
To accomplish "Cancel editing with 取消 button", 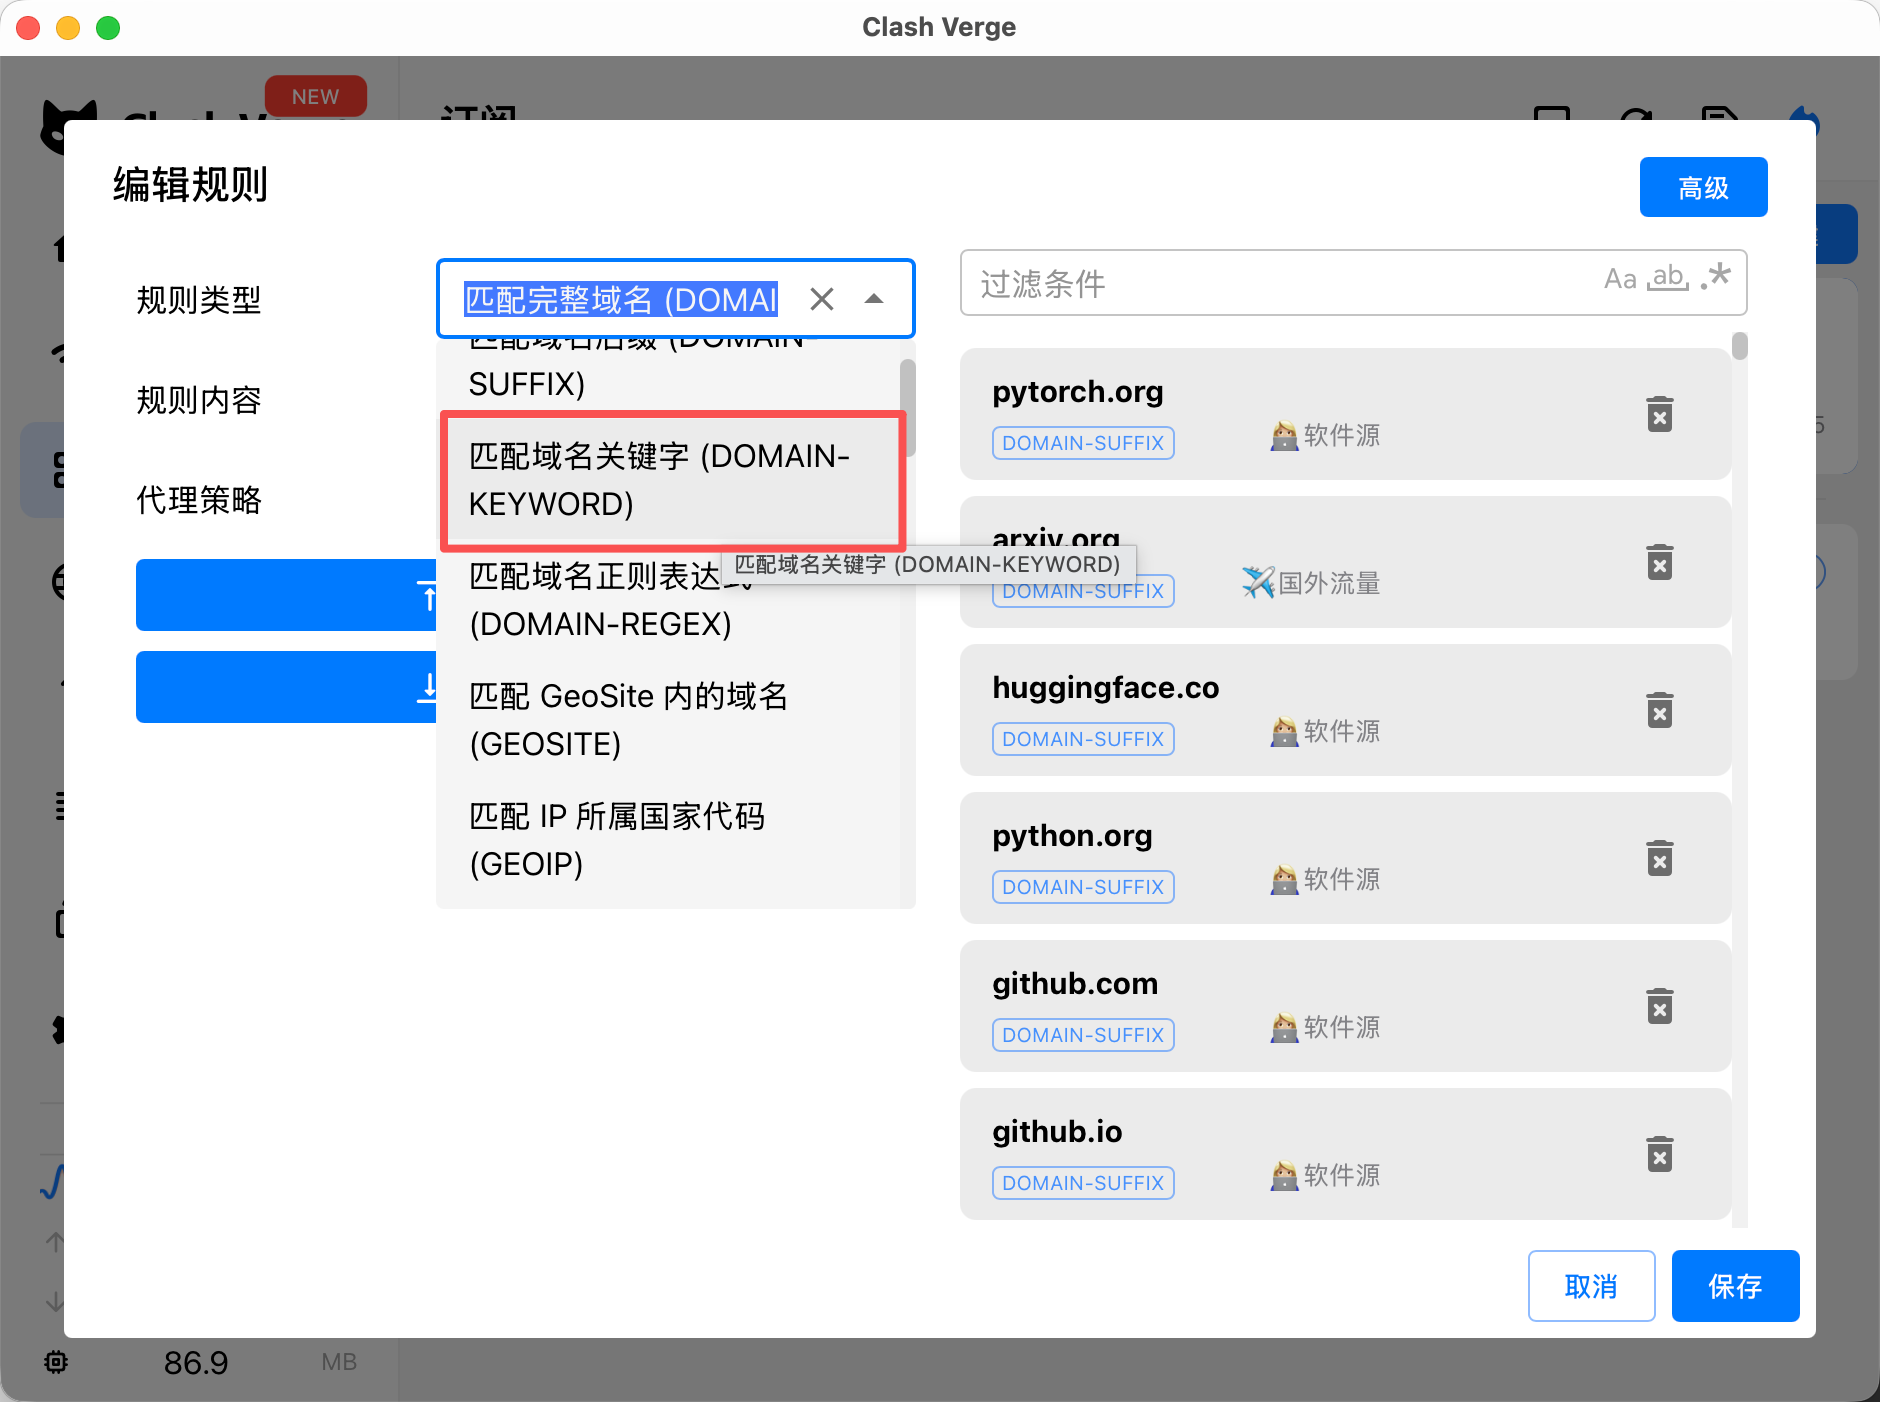I will 1590,1286.
